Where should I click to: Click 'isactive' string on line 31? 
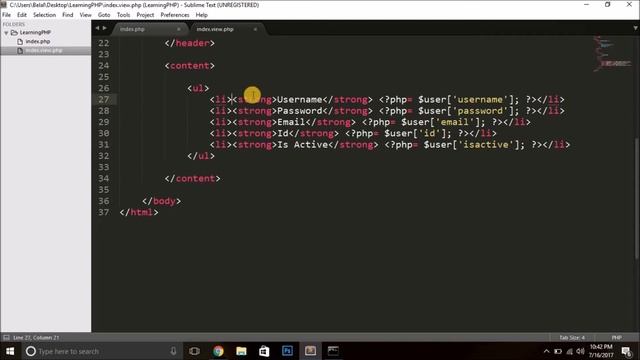486,145
